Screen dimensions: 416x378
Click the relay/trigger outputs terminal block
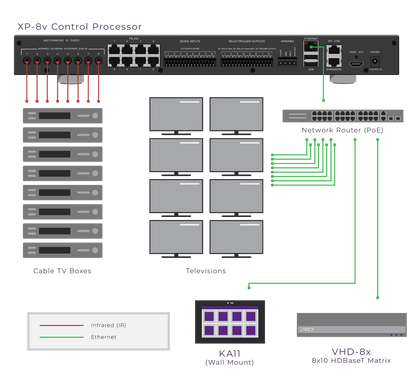pos(247,61)
